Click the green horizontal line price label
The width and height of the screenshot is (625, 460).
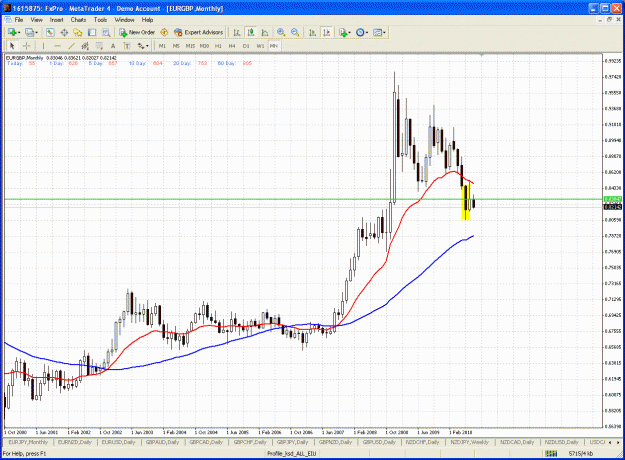[x=613, y=199]
